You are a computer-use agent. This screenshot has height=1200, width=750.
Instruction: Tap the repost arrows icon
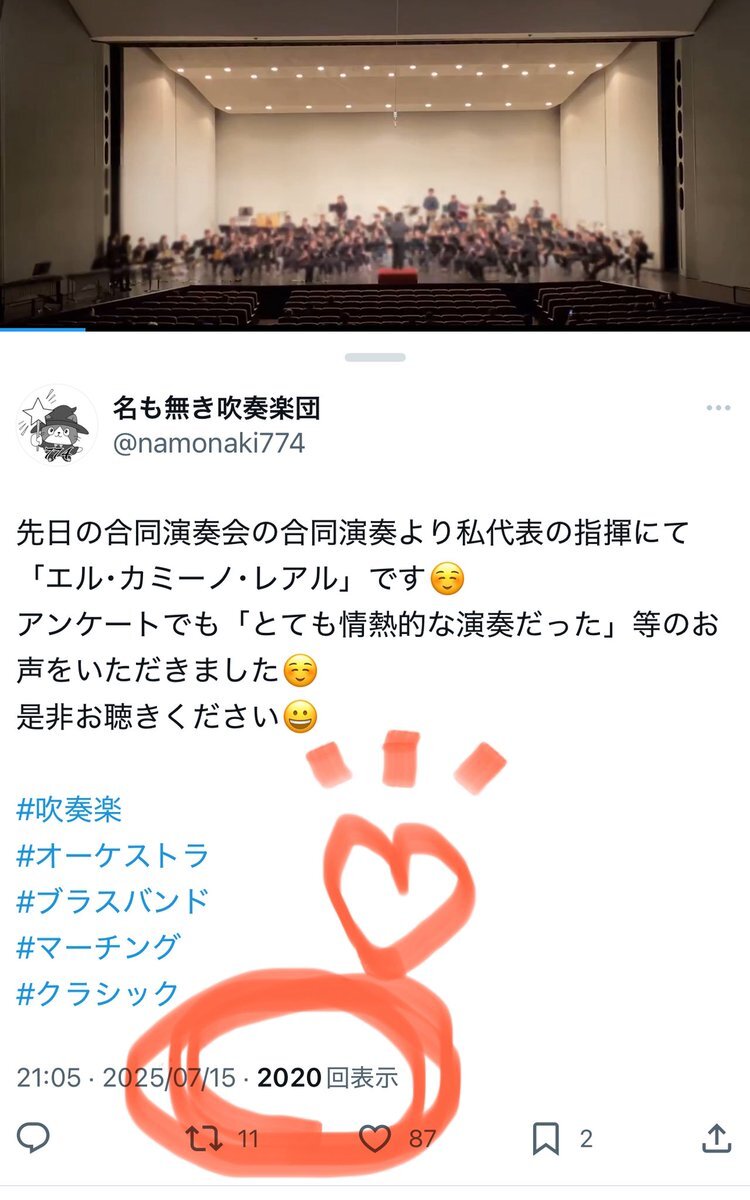pos(205,1138)
